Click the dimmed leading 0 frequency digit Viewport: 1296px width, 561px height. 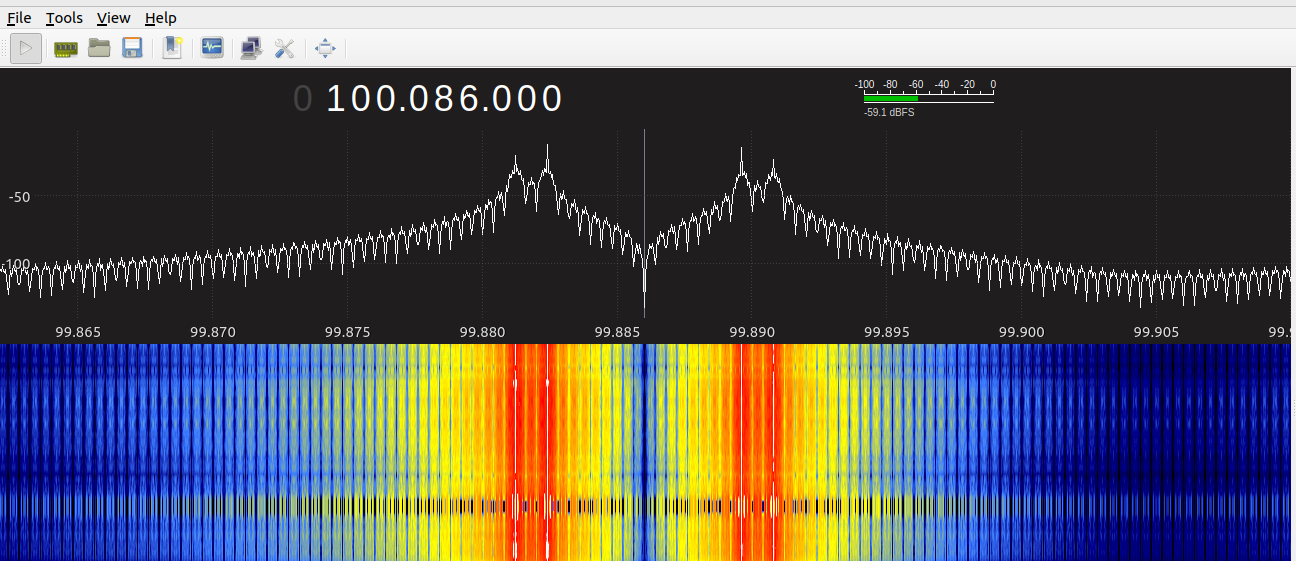coord(303,99)
